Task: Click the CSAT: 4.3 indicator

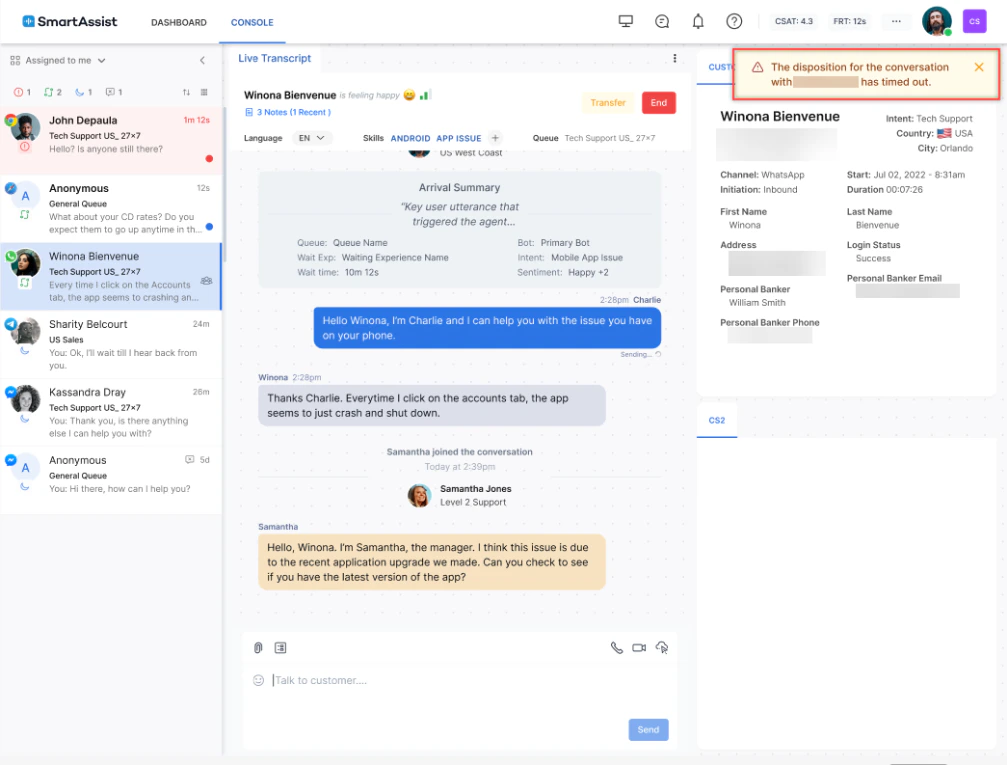Action: [793, 21]
